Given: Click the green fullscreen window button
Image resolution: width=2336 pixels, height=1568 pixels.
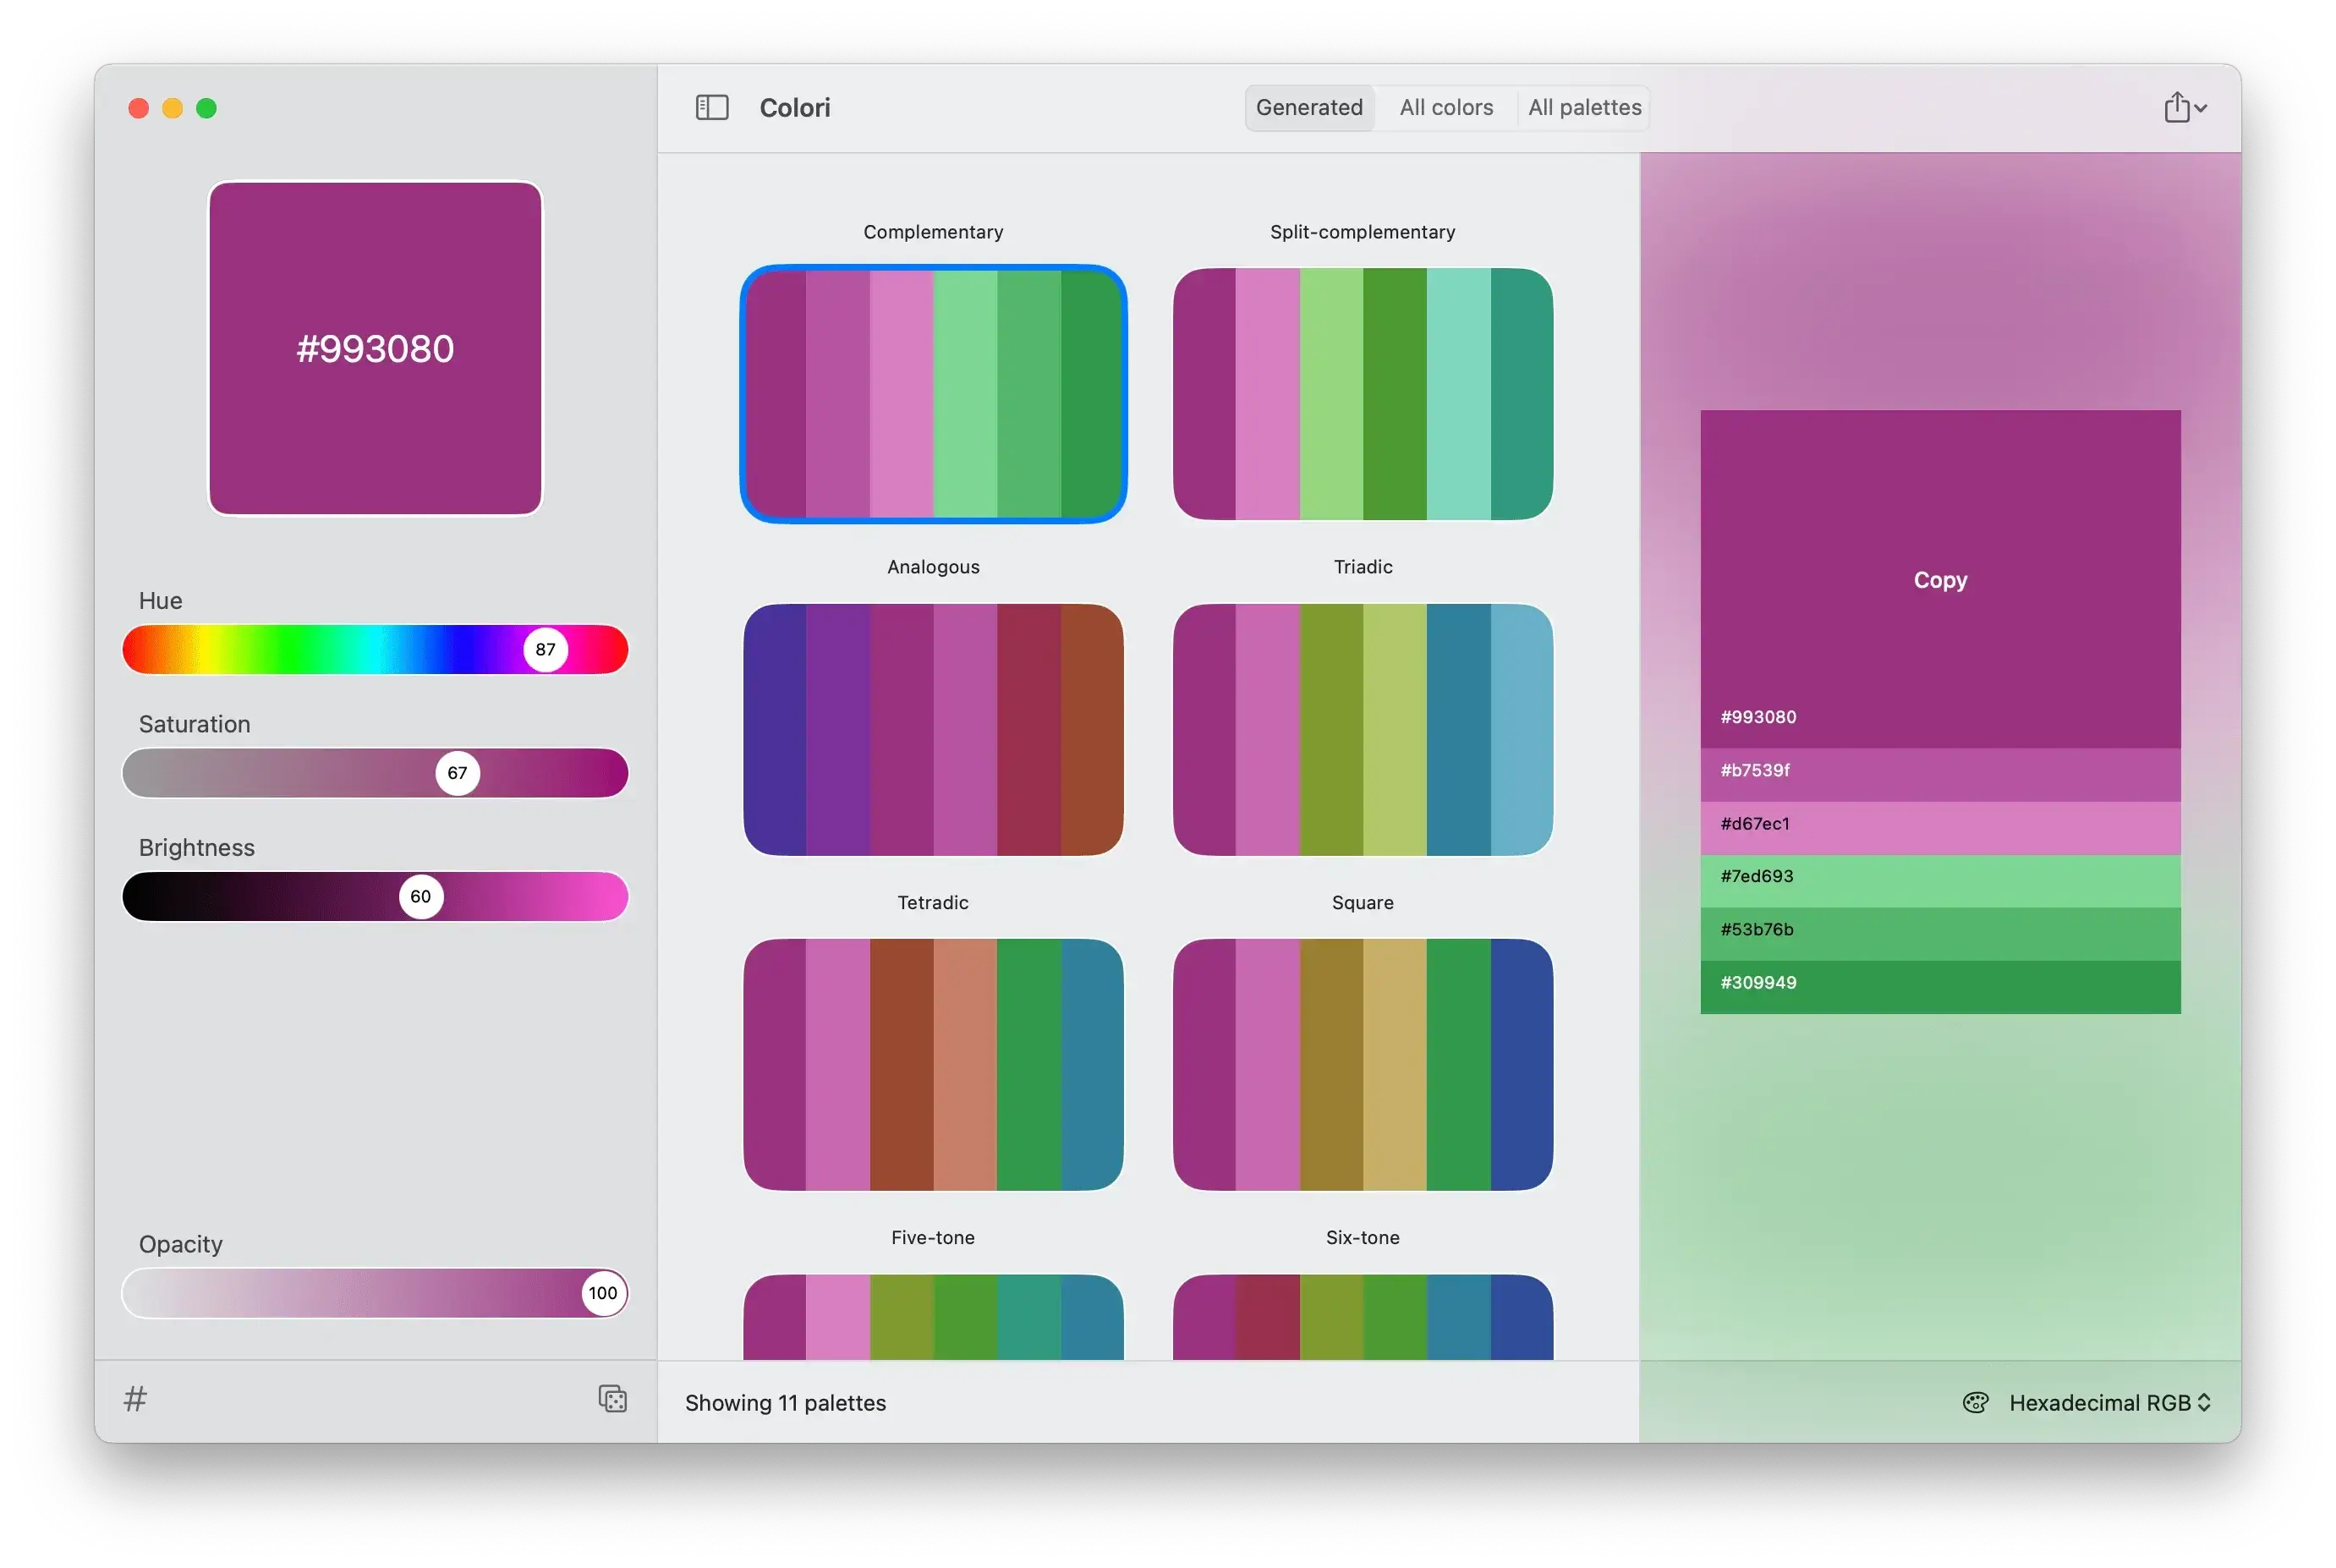Looking at the screenshot, I should [x=206, y=108].
